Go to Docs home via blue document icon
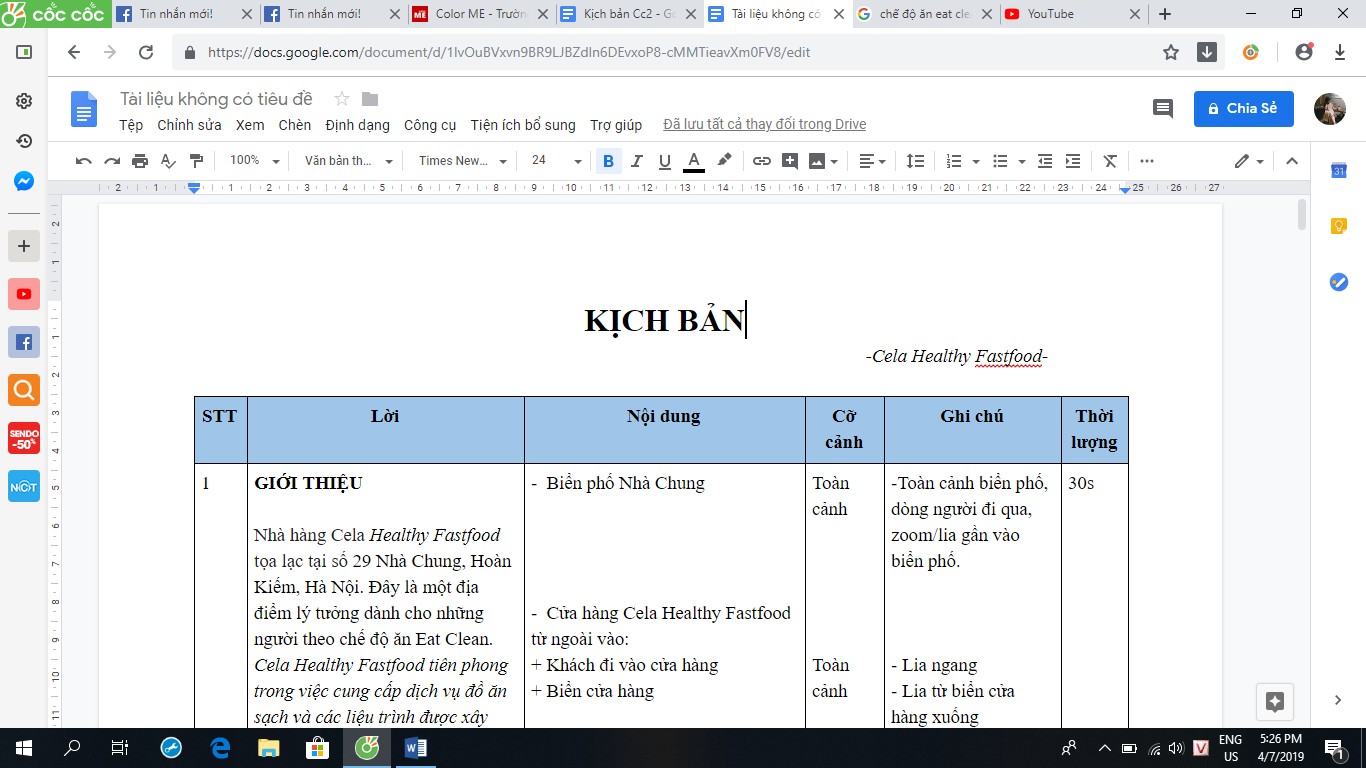1366x768 pixels. point(84,109)
